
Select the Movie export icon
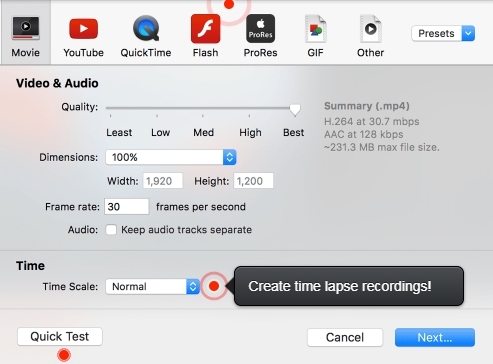[x=26, y=29]
